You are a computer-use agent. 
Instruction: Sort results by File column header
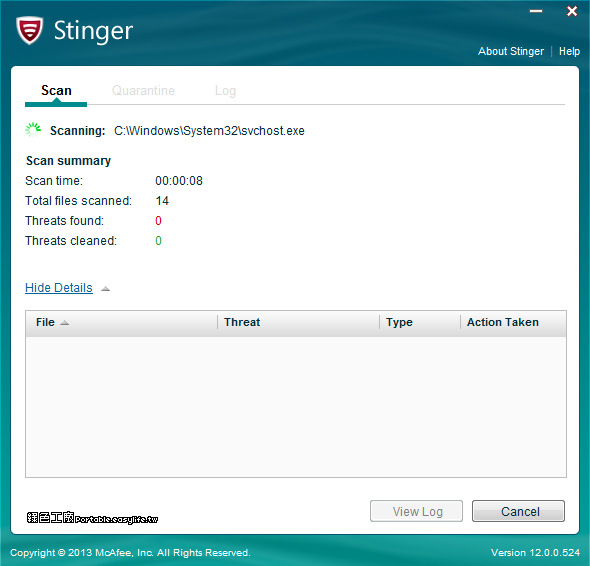(x=121, y=323)
